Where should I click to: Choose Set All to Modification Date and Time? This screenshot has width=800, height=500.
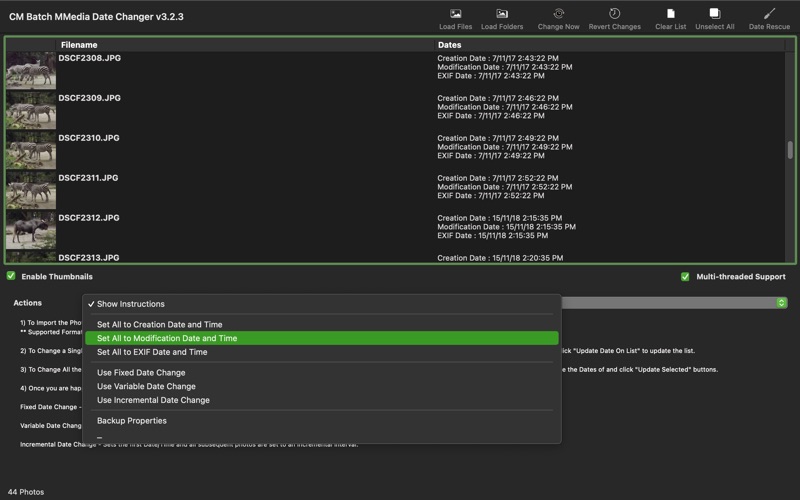pyautogui.click(x=321, y=338)
